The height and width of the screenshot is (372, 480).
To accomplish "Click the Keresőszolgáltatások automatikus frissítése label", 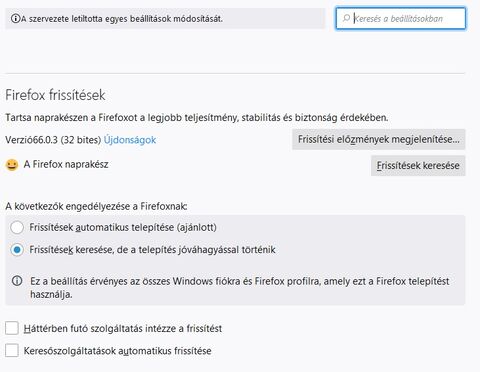I will click(117, 351).
